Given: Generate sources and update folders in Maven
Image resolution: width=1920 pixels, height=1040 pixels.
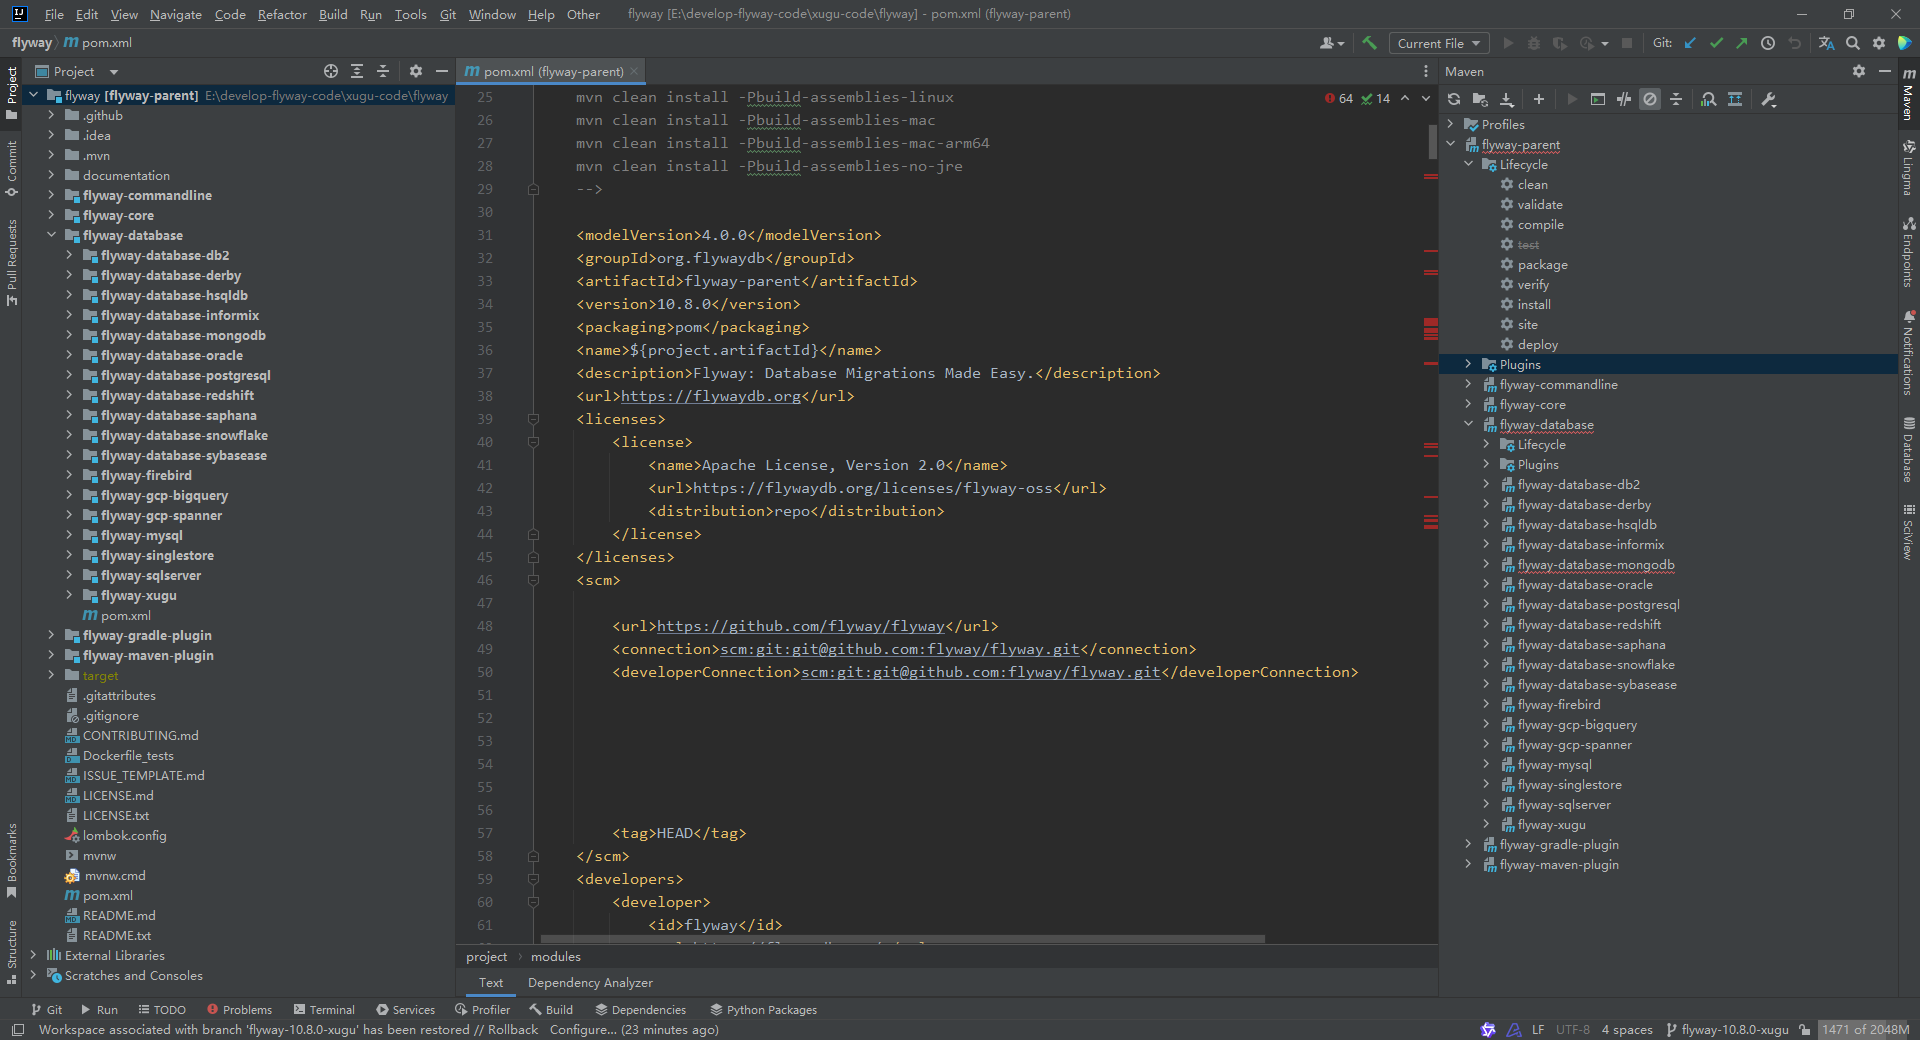Looking at the screenshot, I should (x=1480, y=99).
